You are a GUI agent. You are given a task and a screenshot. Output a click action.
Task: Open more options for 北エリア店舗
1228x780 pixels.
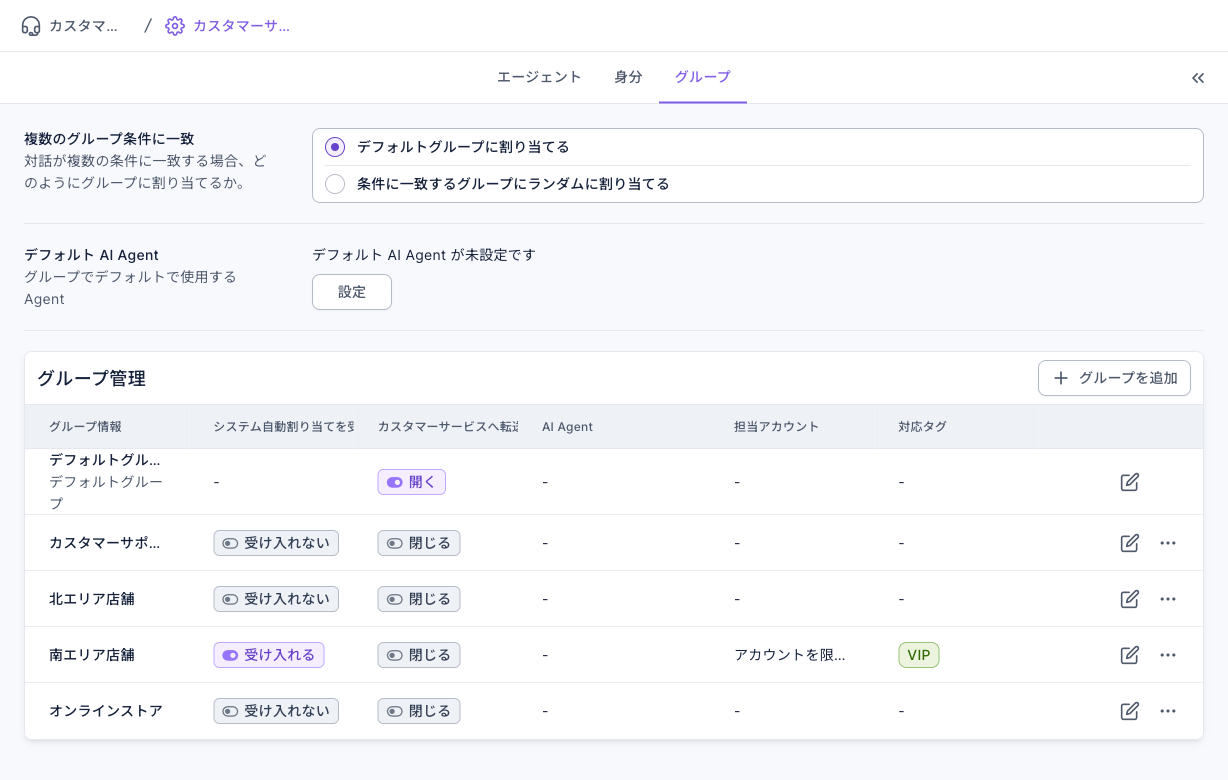coord(1168,599)
